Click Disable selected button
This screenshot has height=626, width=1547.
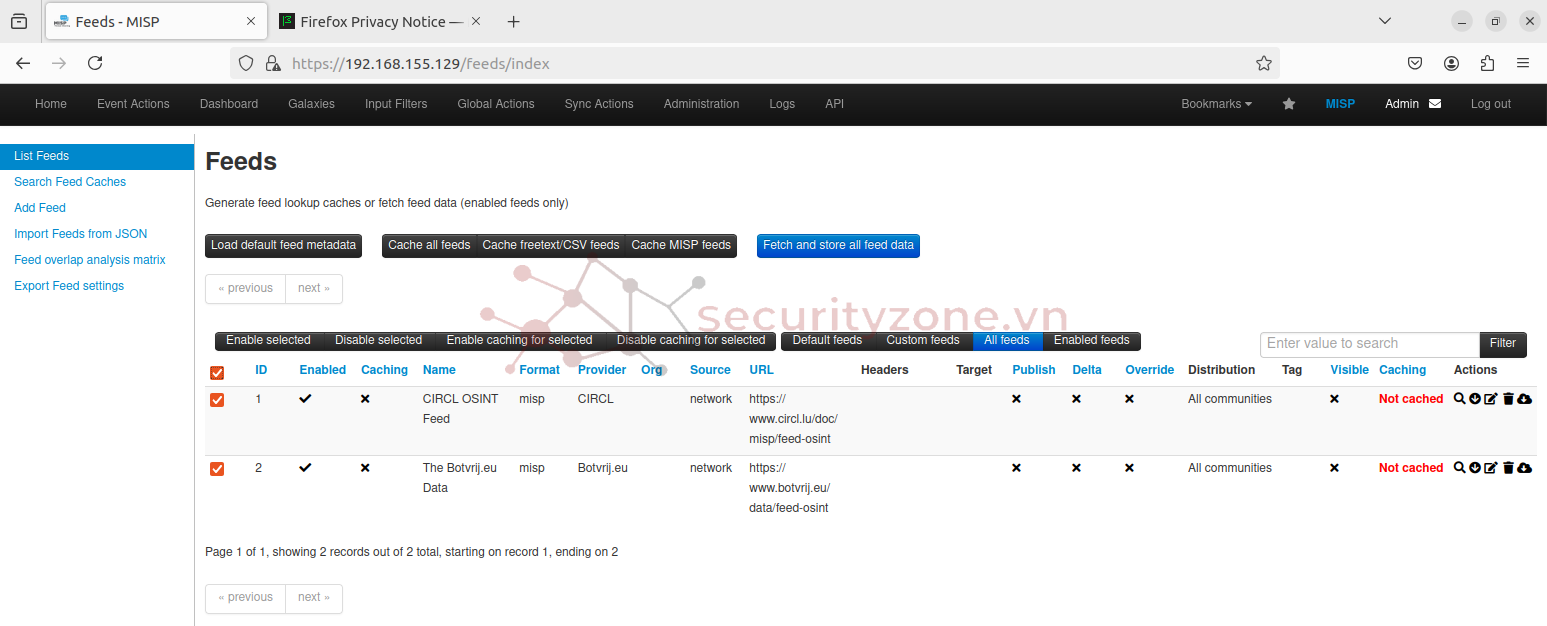378,341
